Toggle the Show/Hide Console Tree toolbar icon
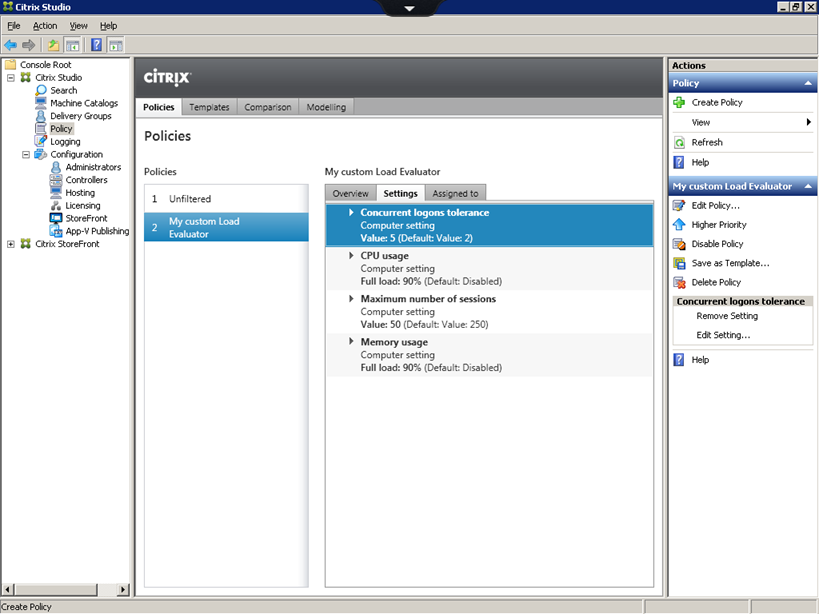The width and height of the screenshot is (819, 614). coord(72,45)
